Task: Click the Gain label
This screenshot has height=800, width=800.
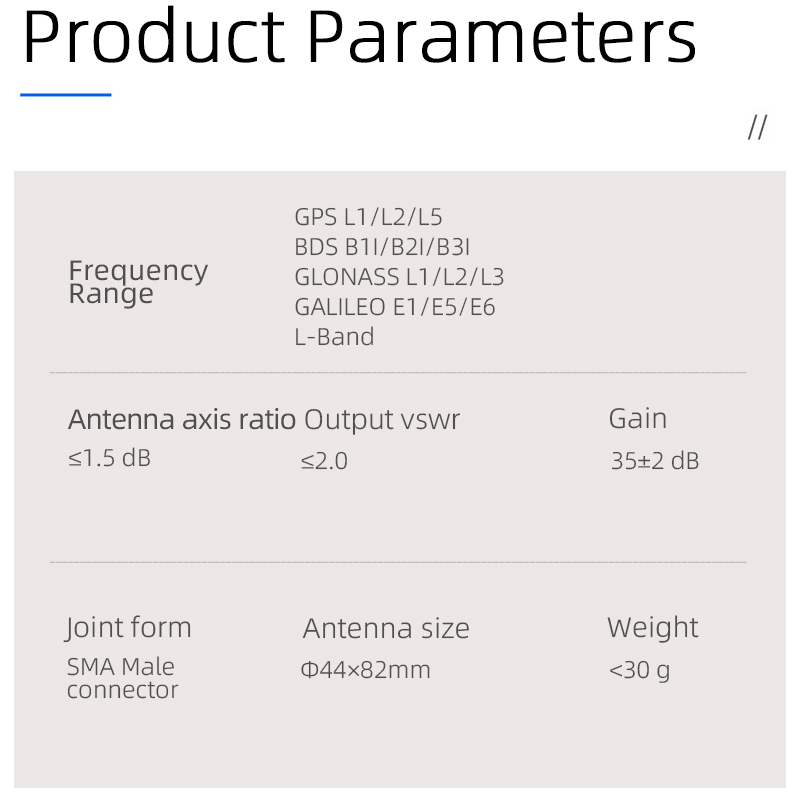Action: tap(637, 418)
